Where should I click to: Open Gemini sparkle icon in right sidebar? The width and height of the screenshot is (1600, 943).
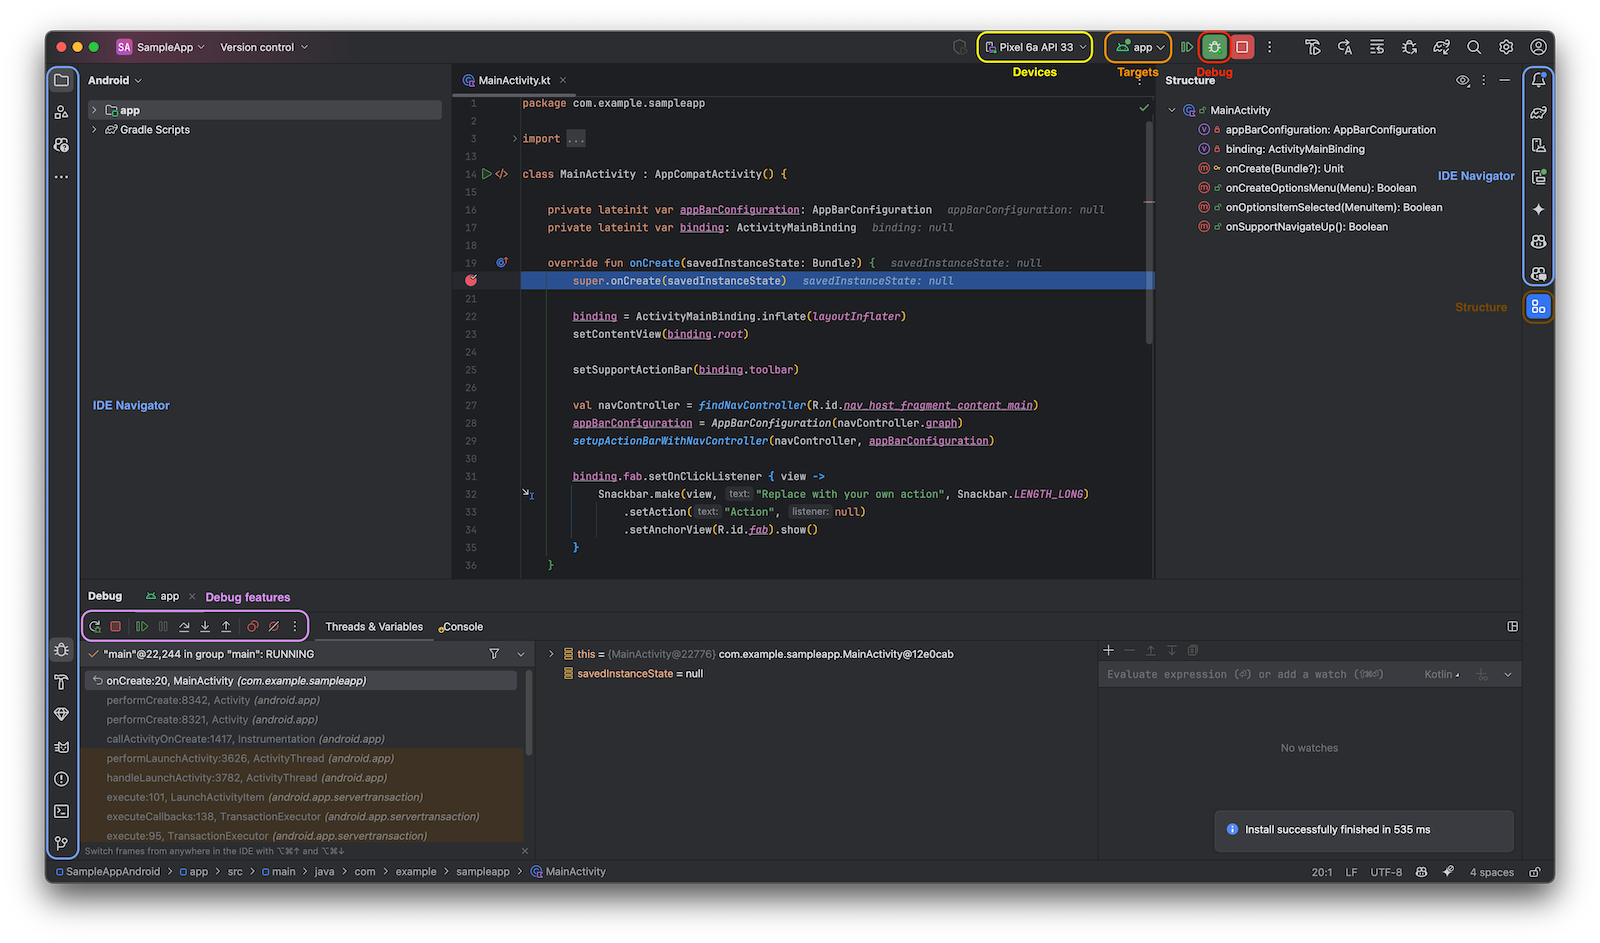click(1538, 209)
